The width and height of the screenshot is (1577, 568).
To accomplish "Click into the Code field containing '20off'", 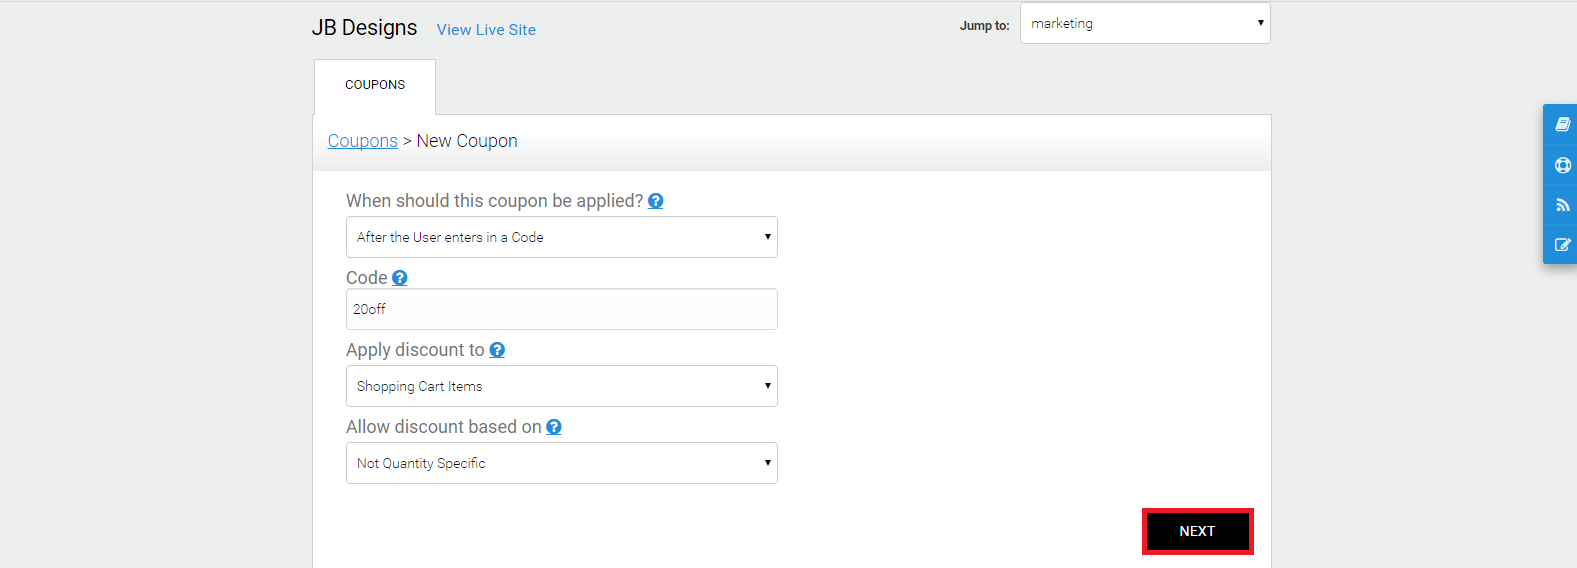I will point(561,309).
